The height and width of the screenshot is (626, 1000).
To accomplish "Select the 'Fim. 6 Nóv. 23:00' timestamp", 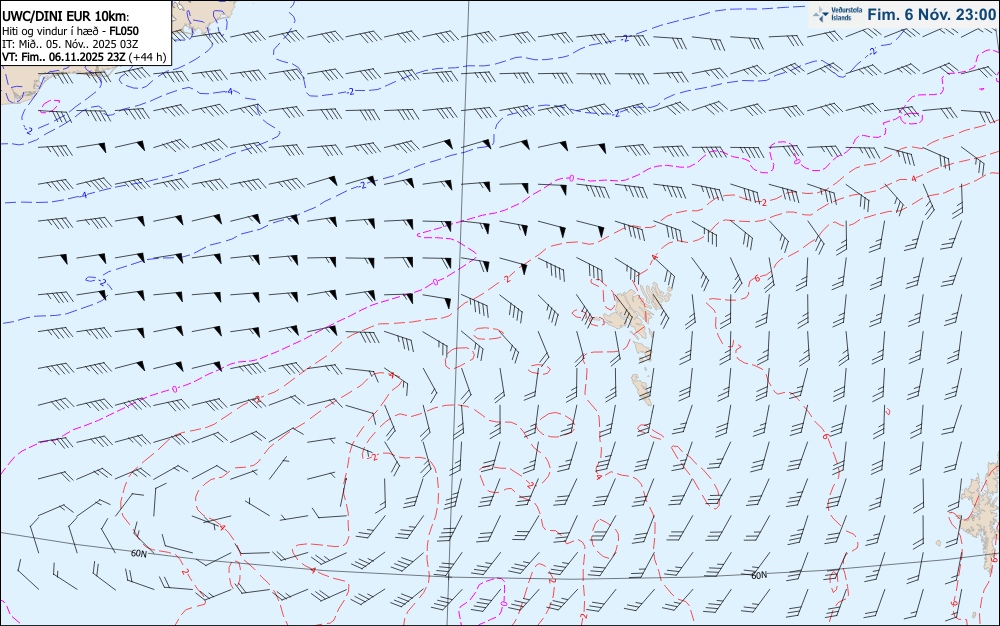I will pyautogui.click(x=932, y=15).
